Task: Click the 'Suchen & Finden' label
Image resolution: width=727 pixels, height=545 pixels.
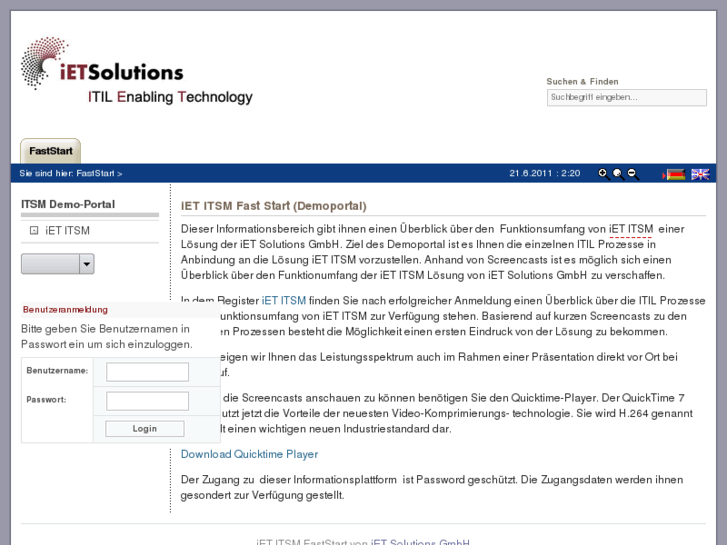Action: coord(582,82)
